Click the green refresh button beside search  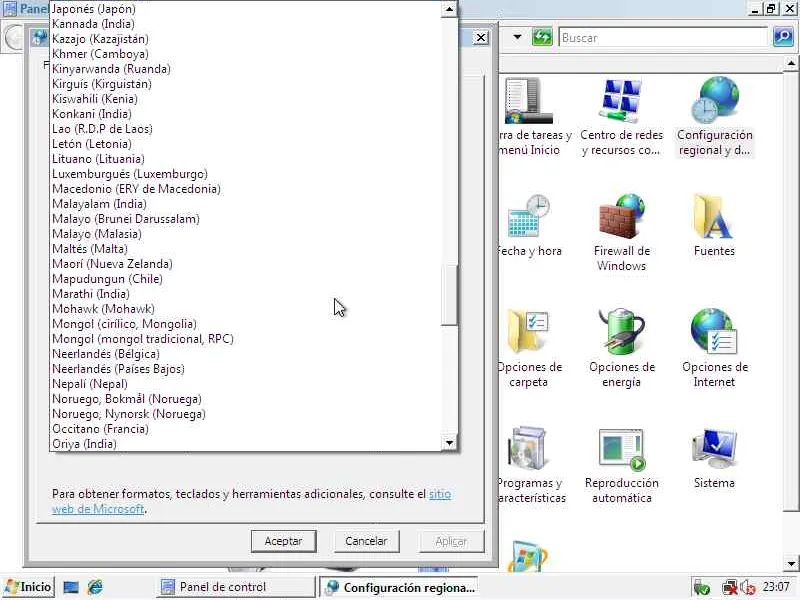point(542,37)
